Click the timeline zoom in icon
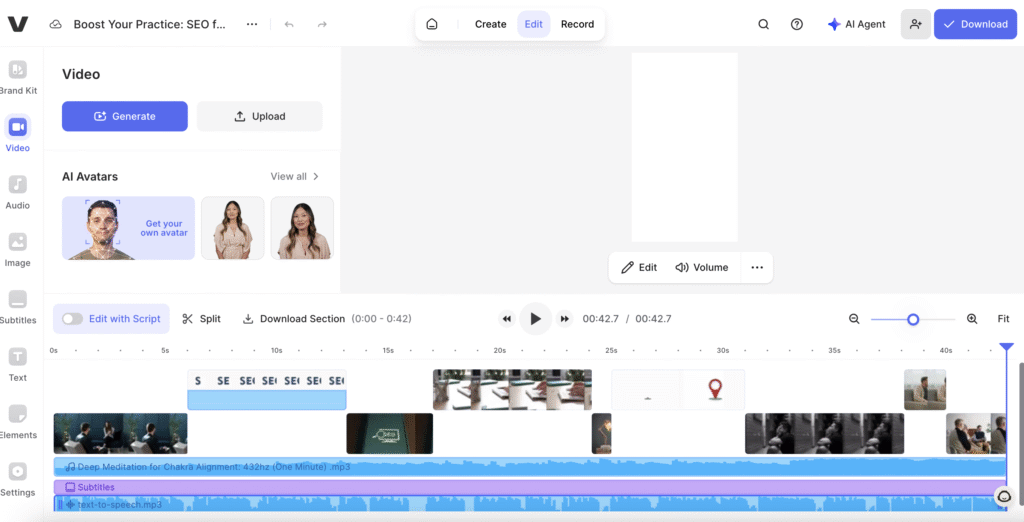The height and width of the screenshot is (522, 1024). point(972,319)
